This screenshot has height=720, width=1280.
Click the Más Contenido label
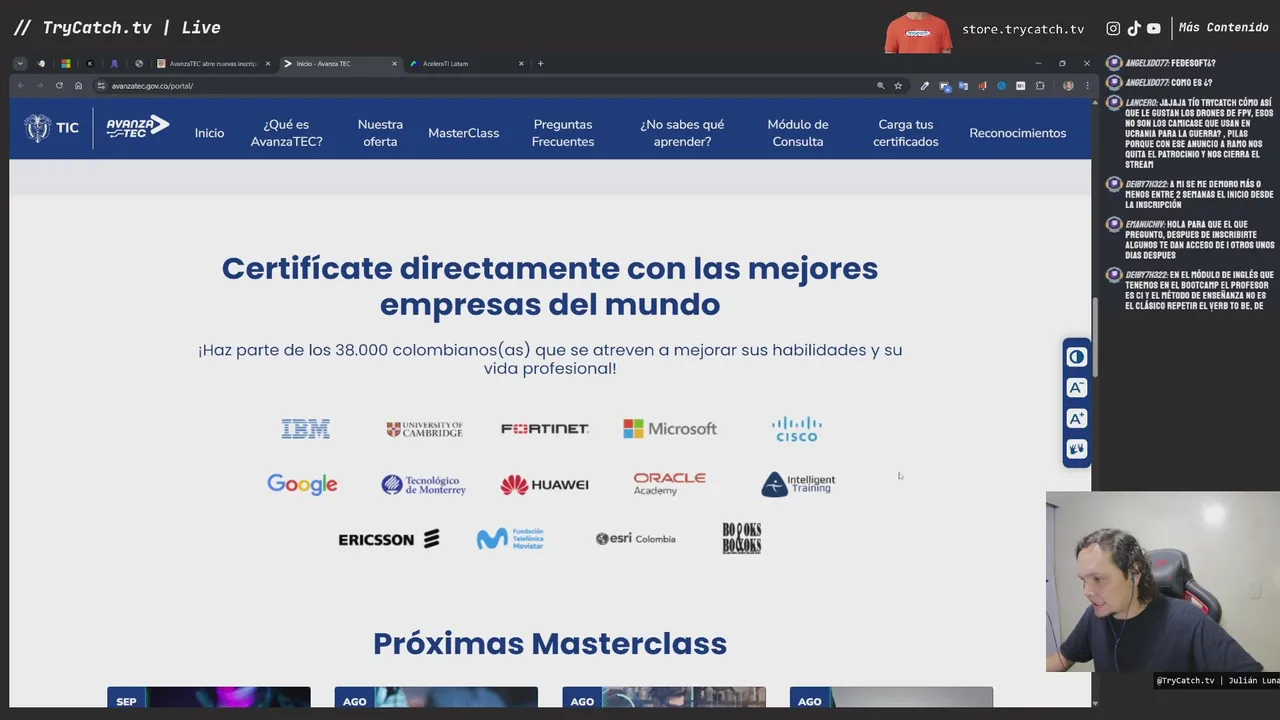[x=1223, y=28]
